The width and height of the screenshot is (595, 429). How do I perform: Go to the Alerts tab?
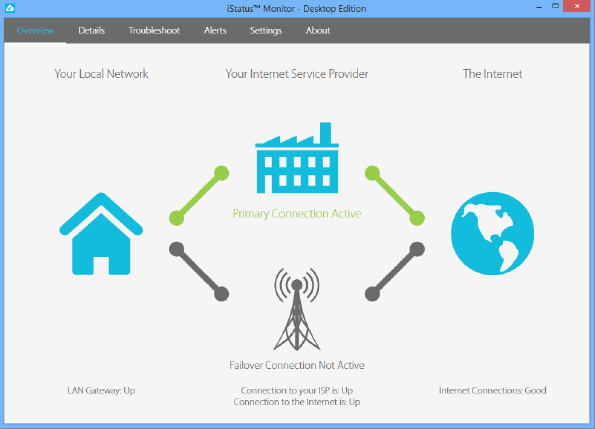pos(215,31)
